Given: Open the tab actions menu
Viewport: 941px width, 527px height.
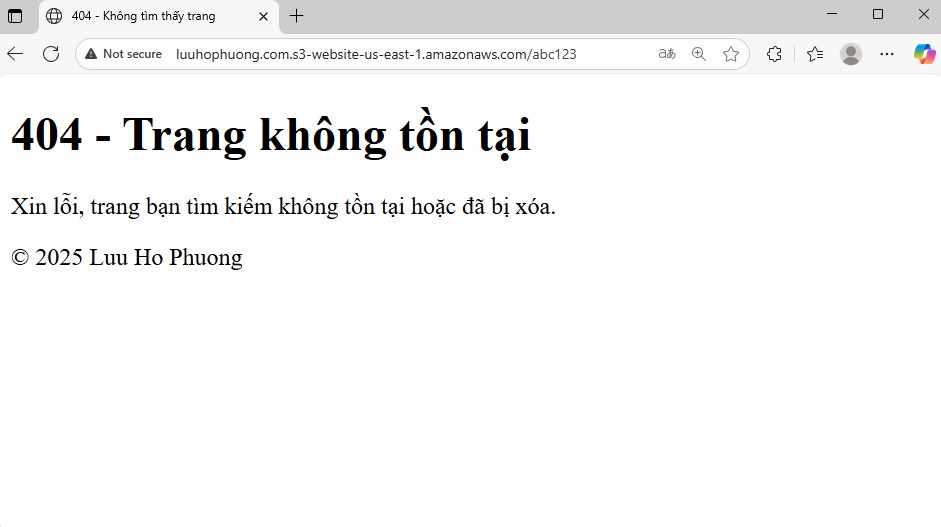Looking at the screenshot, I should pos(15,16).
